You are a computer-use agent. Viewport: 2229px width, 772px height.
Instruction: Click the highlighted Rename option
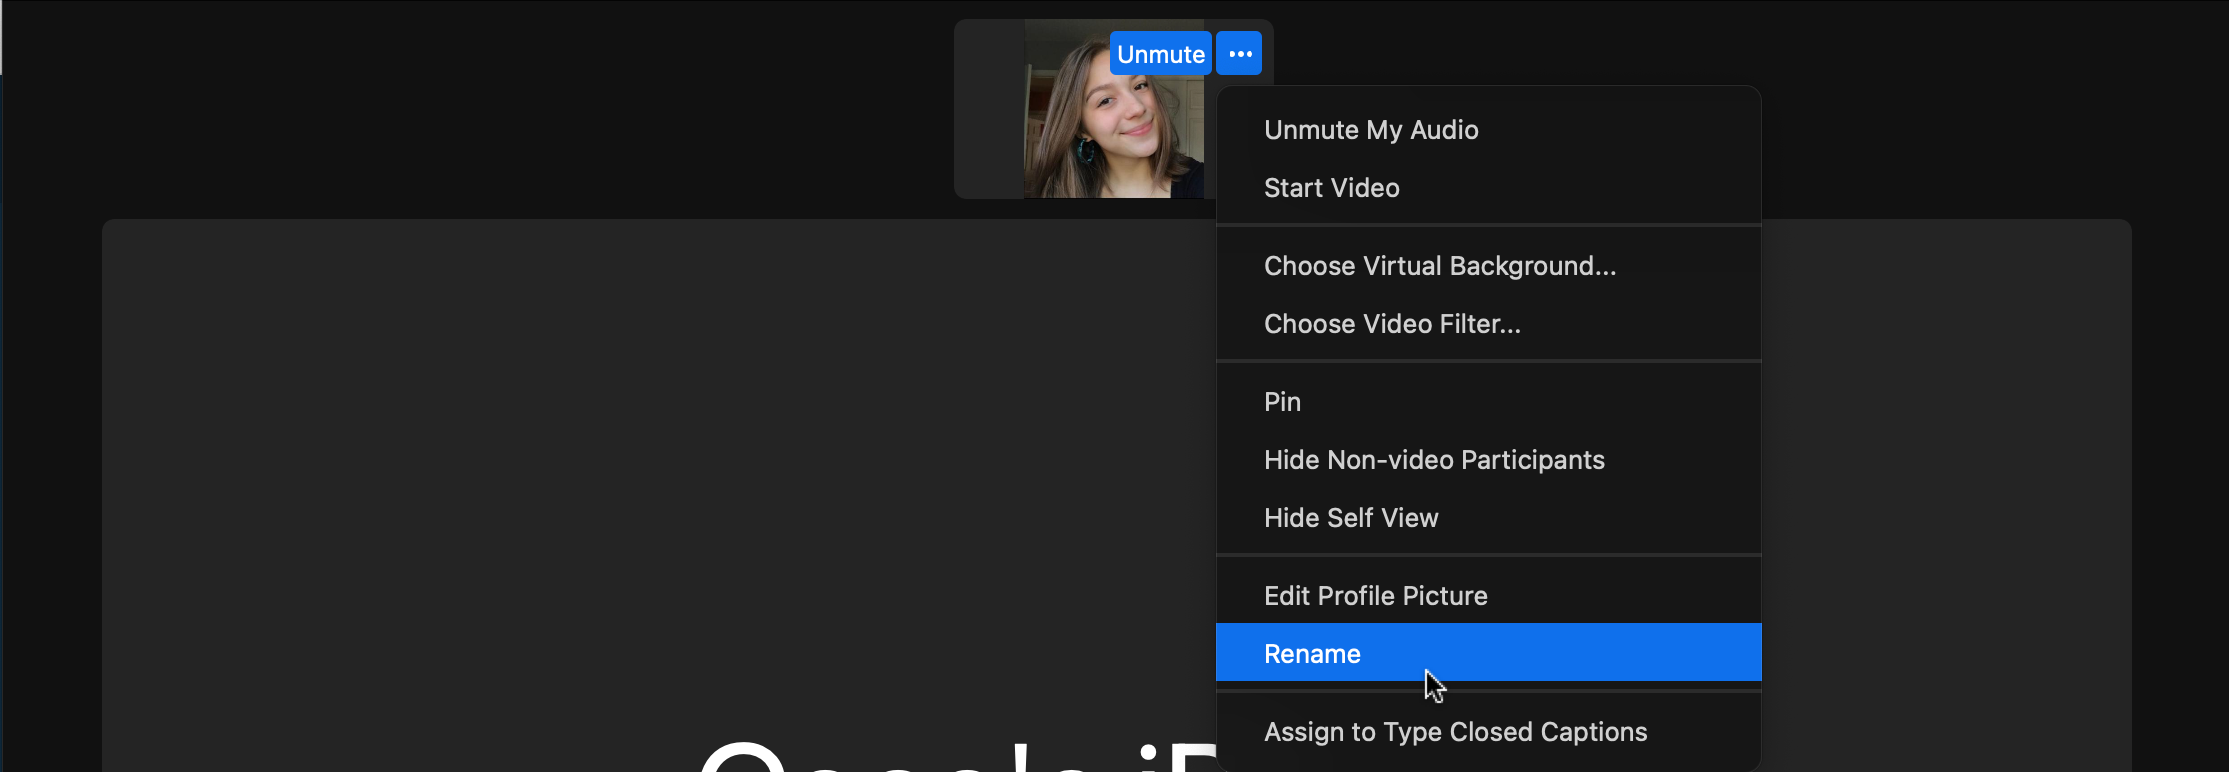click(1488, 653)
